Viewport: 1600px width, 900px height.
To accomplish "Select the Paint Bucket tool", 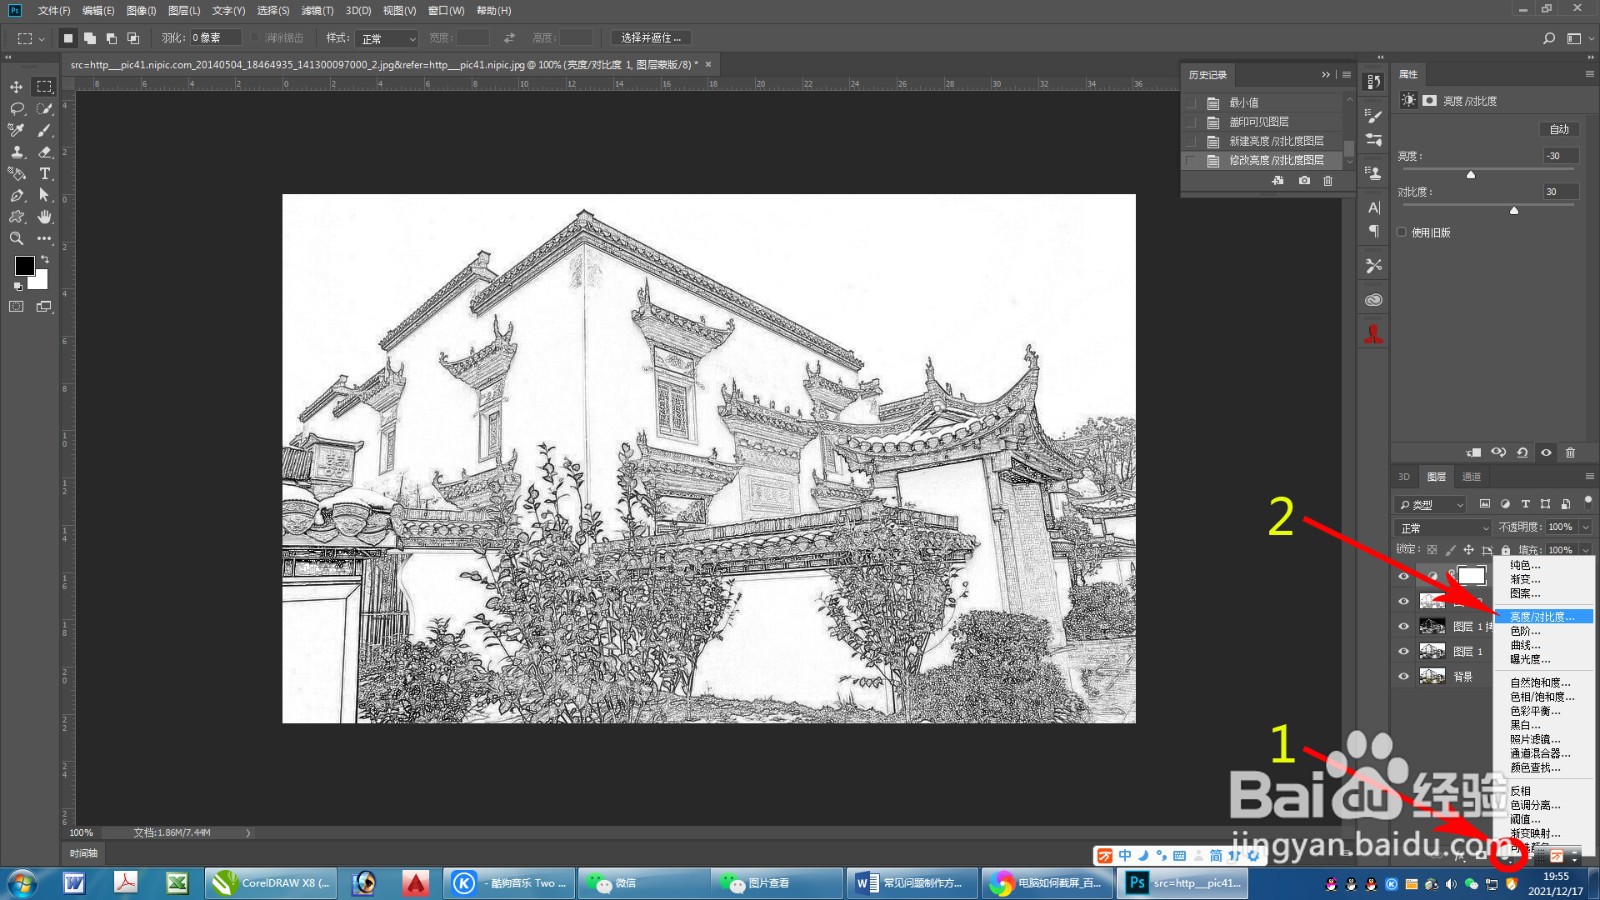I will point(17,174).
